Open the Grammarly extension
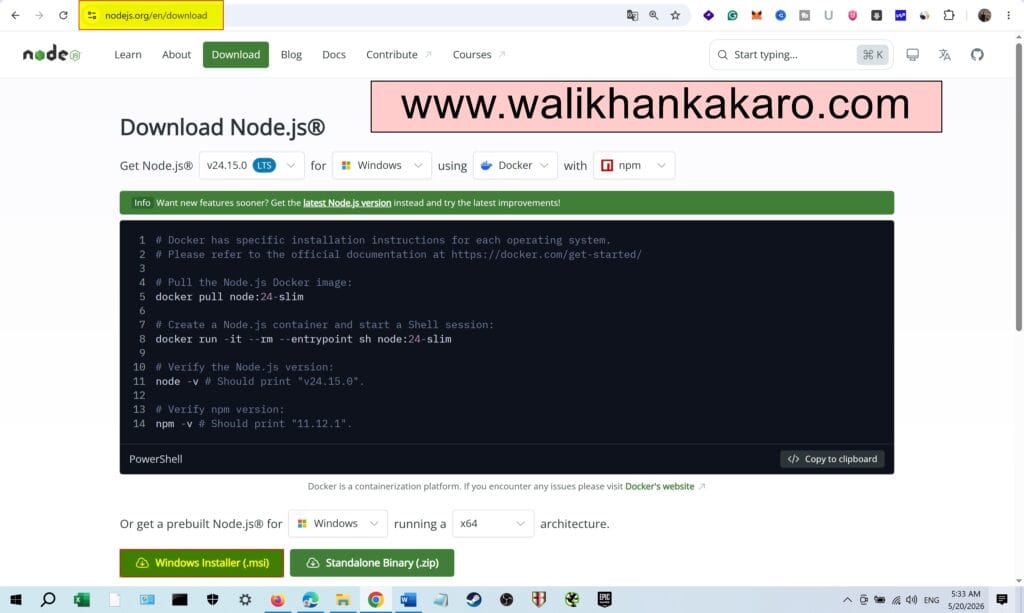This screenshot has height=613, width=1024. (x=733, y=15)
